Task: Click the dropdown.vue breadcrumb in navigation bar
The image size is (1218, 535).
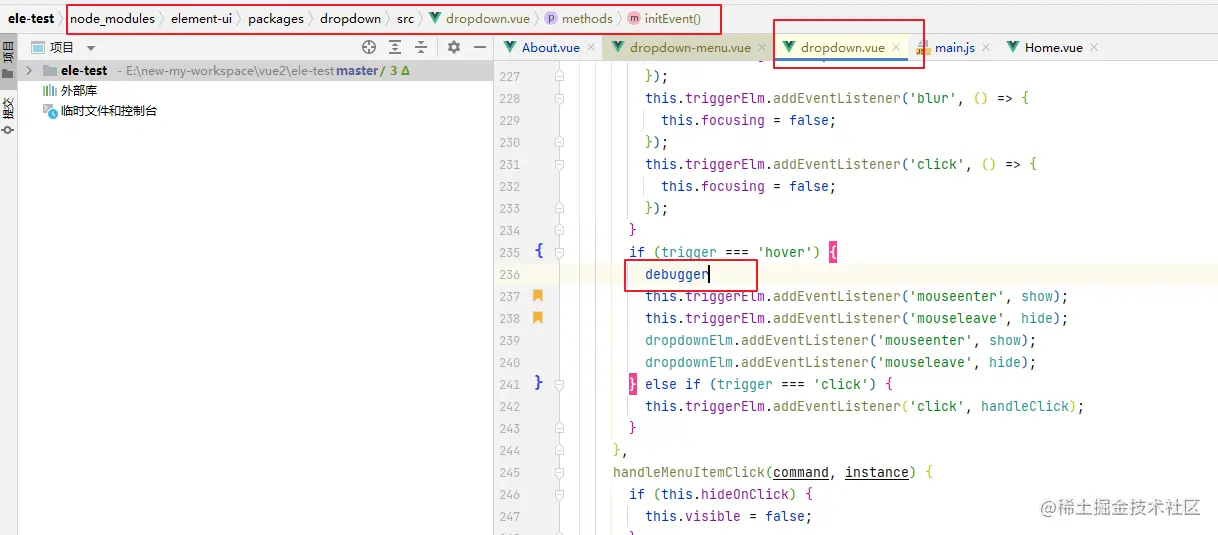Action: 481,18
